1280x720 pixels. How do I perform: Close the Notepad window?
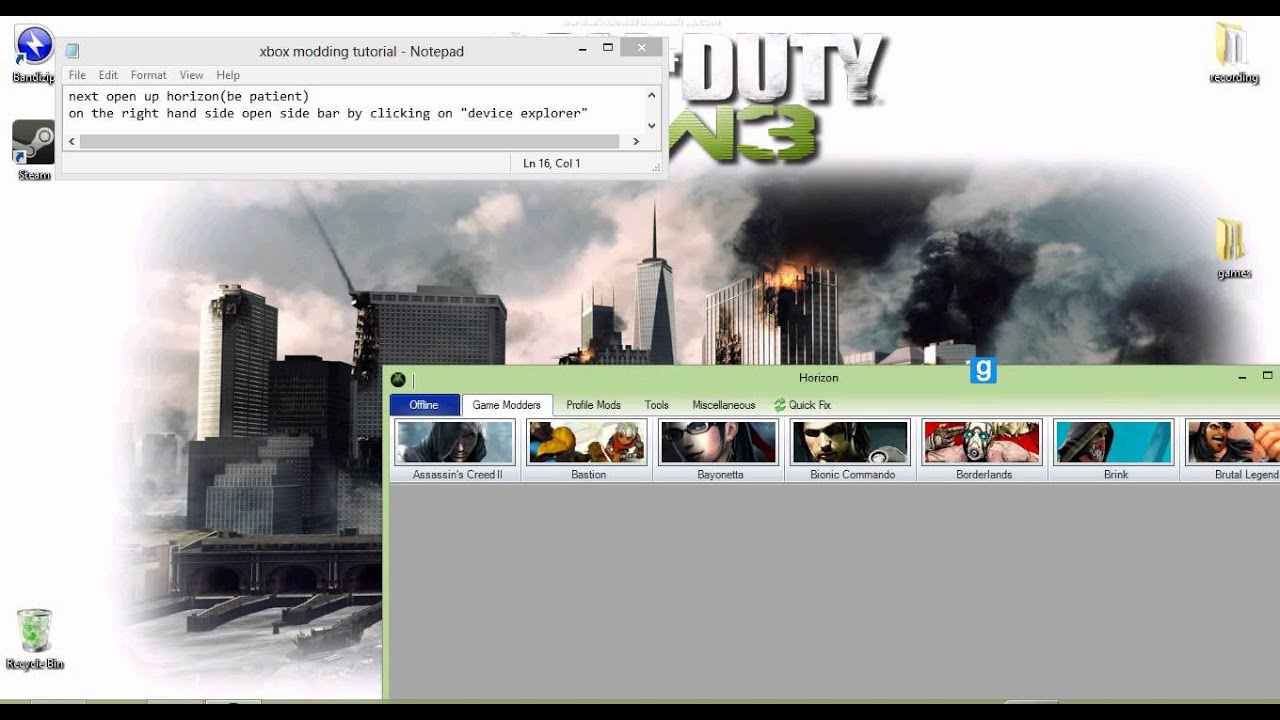(640, 47)
